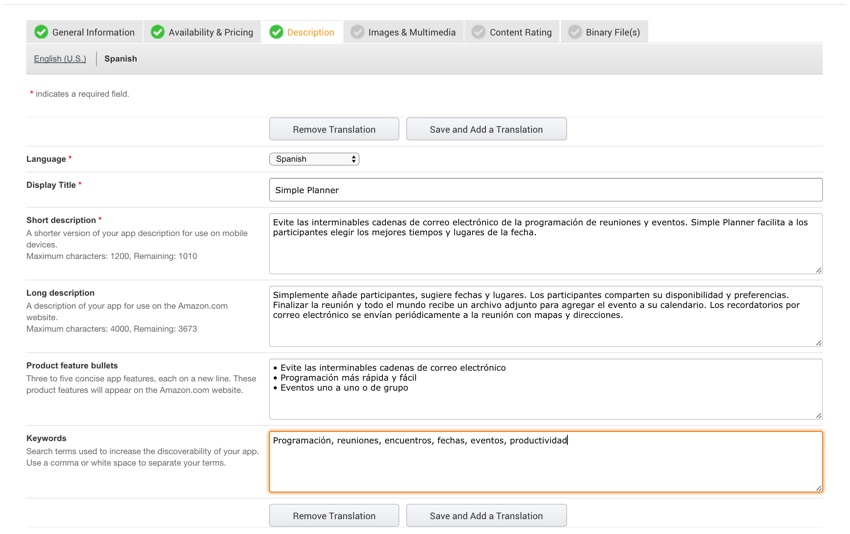Click the 'Long description' field label
The width and height of the screenshot is (850, 534).
[60, 293]
